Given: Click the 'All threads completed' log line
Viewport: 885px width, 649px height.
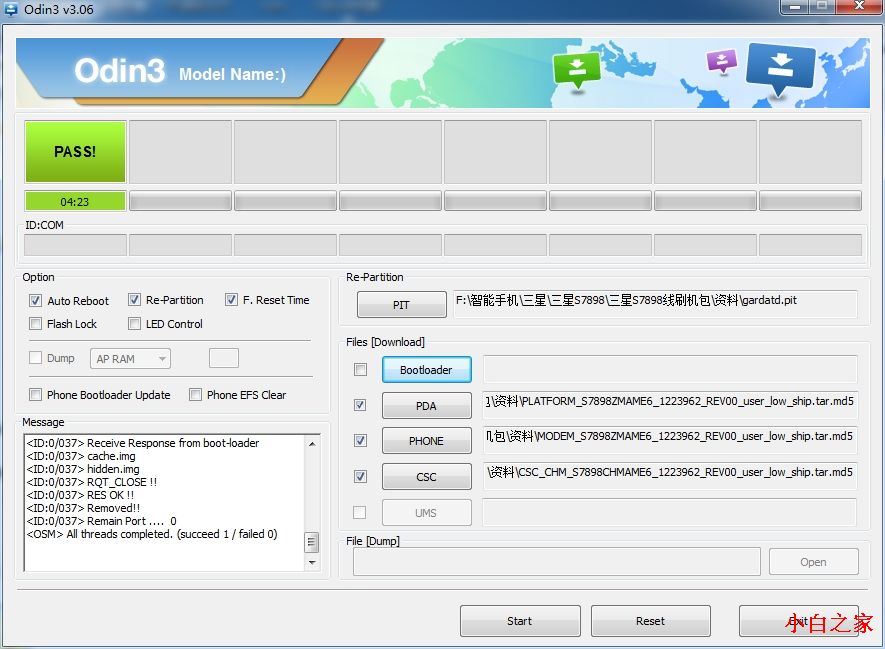Looking at the screenshot, I should point(152,534).
